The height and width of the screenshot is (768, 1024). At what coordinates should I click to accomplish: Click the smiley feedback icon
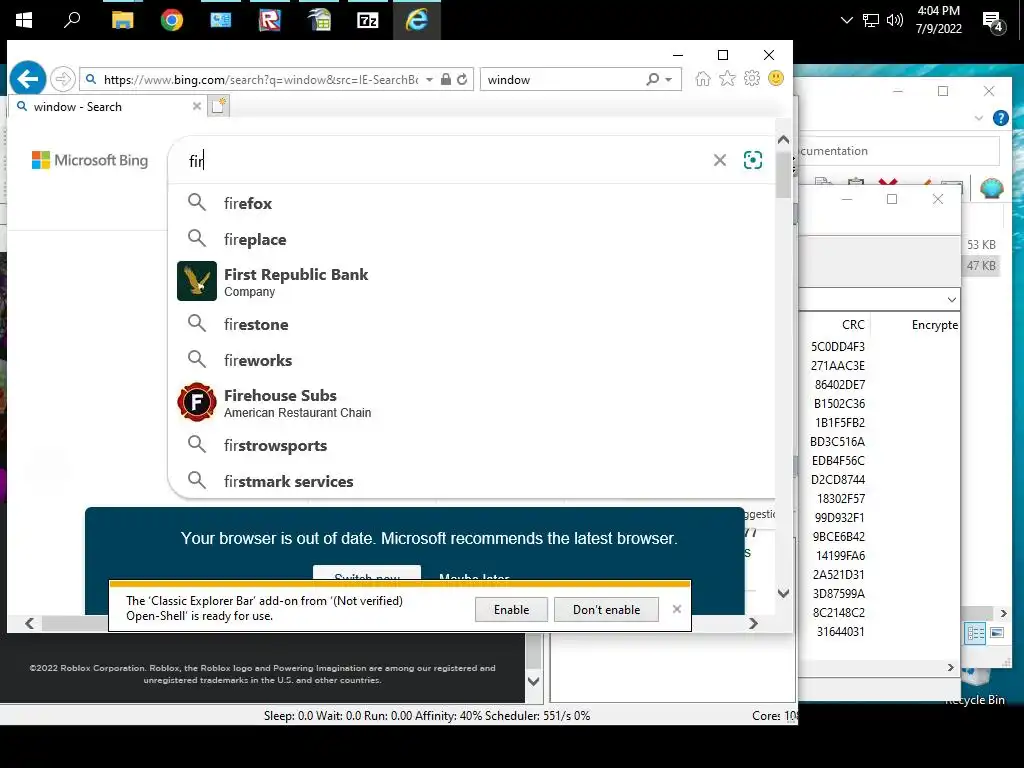tap(776, 79)
